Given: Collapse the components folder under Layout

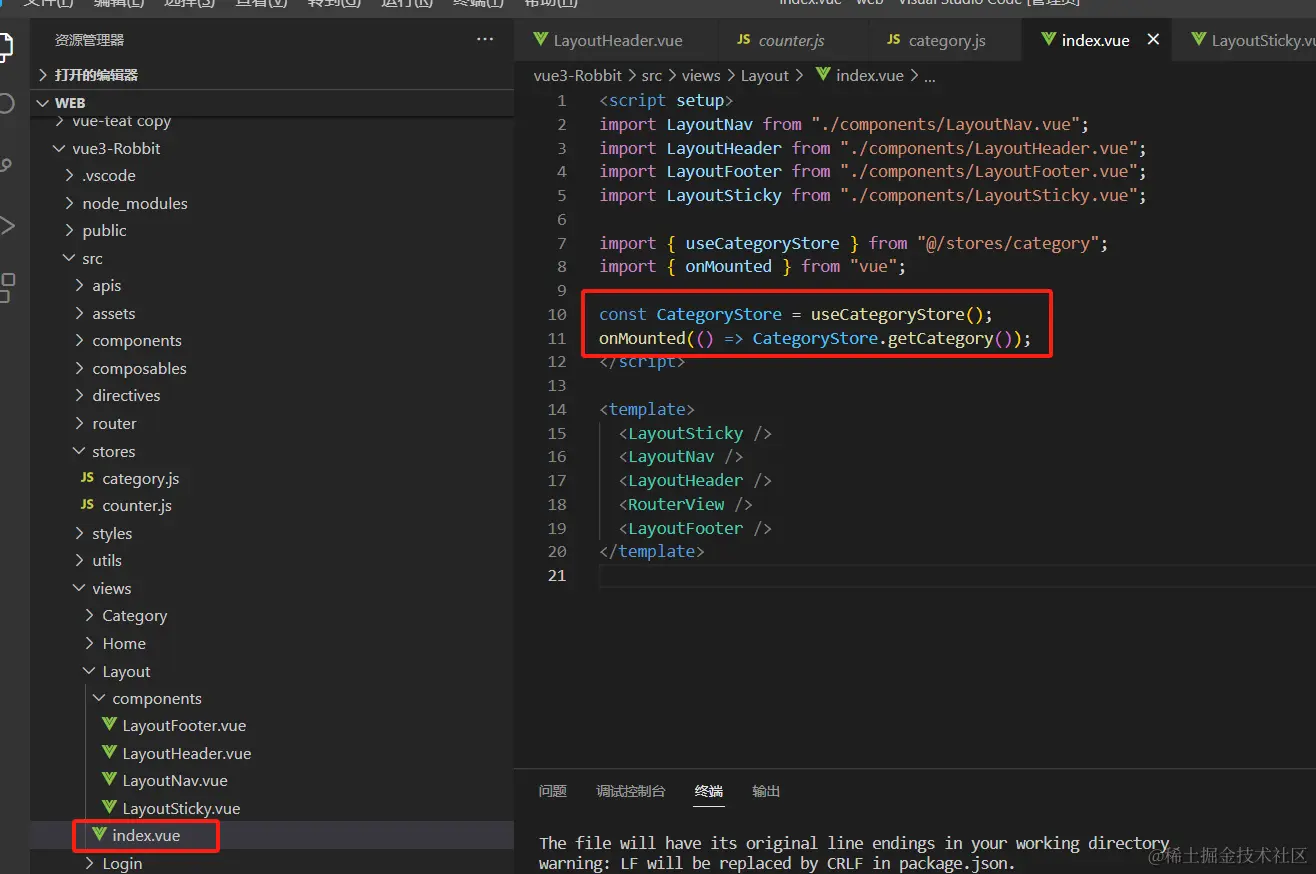Looking at the screenshot, I should click(99, 698).
